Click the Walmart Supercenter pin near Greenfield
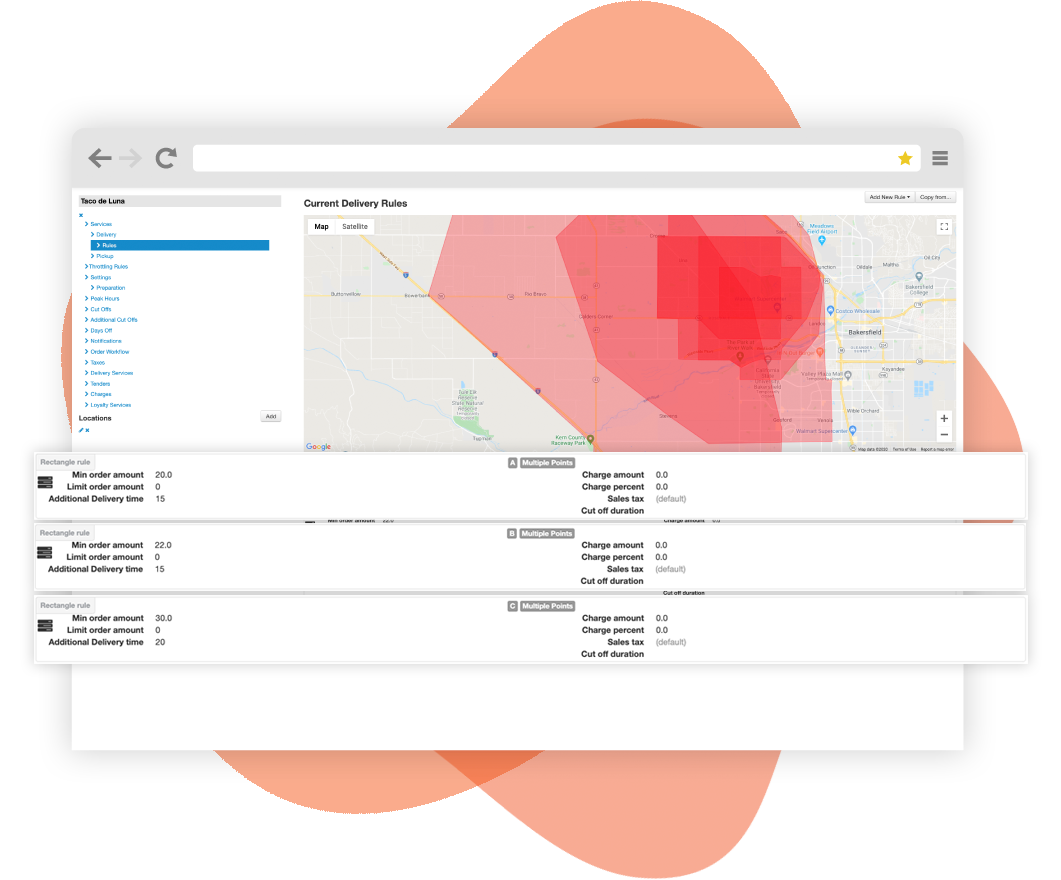Viewport: 1061px width, 880px height. pyautogui.click(x=853, y=430)
